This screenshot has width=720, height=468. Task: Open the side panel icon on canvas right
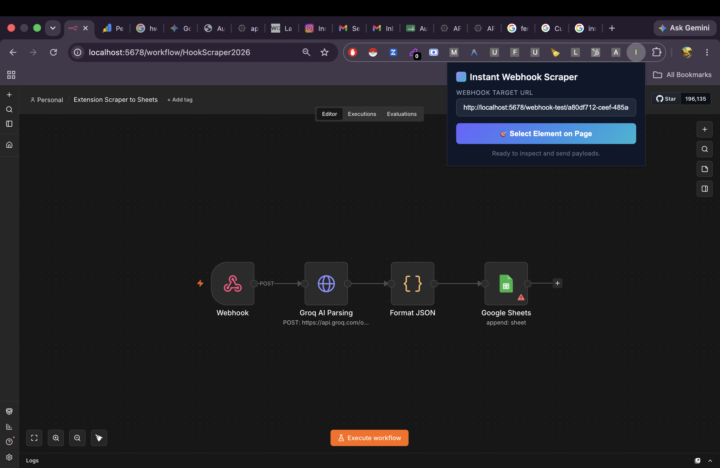704,189
